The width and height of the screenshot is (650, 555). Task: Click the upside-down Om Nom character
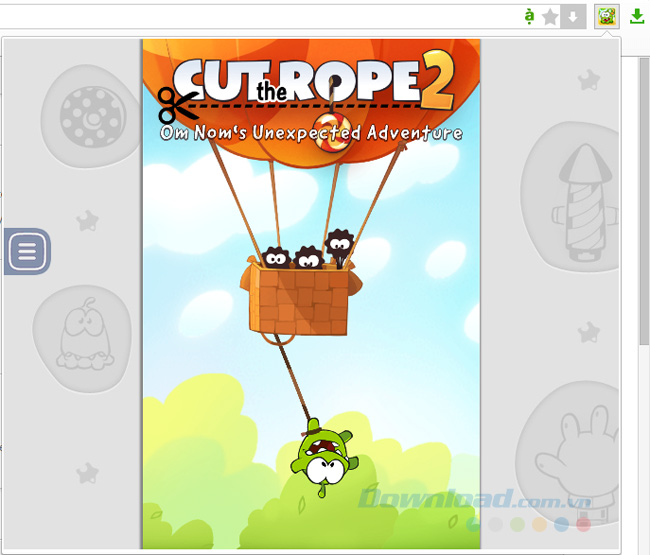[325, 457]
